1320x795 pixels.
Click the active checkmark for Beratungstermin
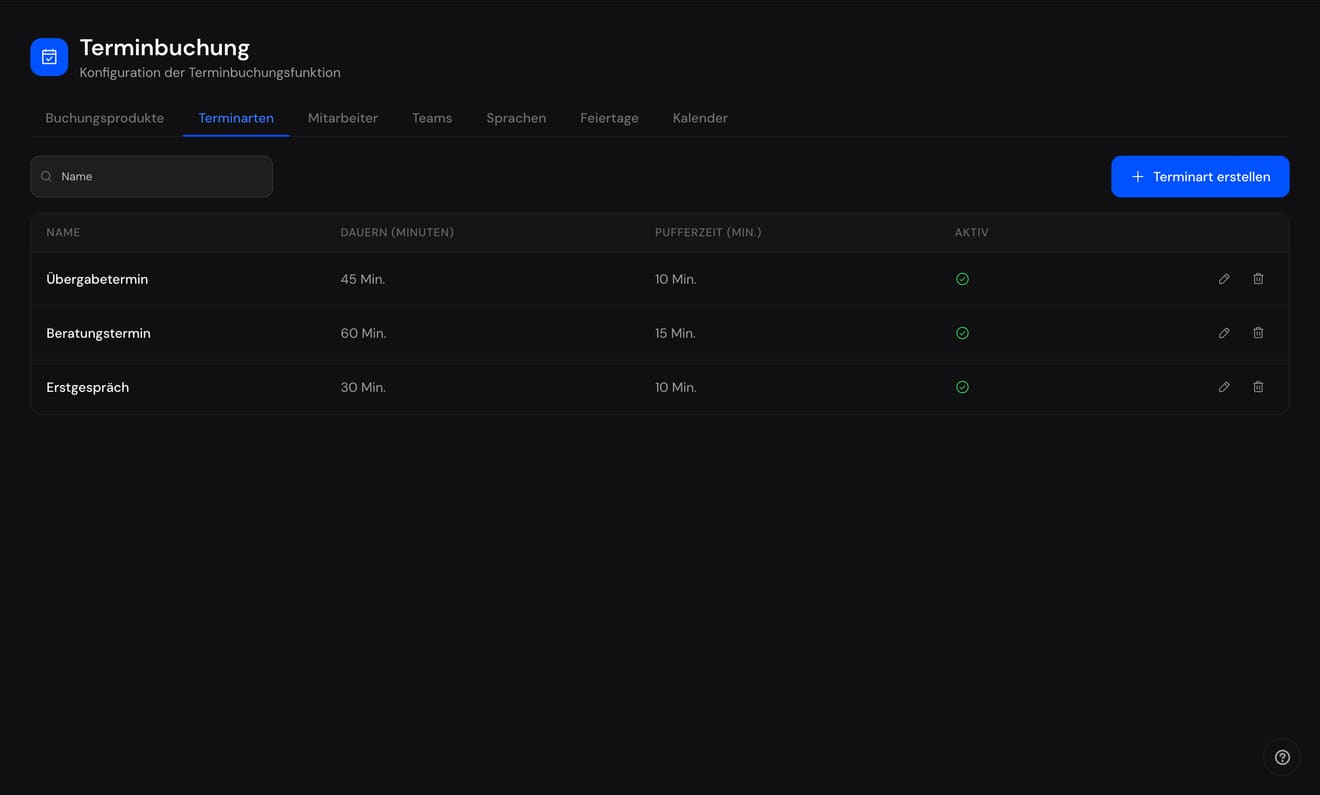[962, 333]
